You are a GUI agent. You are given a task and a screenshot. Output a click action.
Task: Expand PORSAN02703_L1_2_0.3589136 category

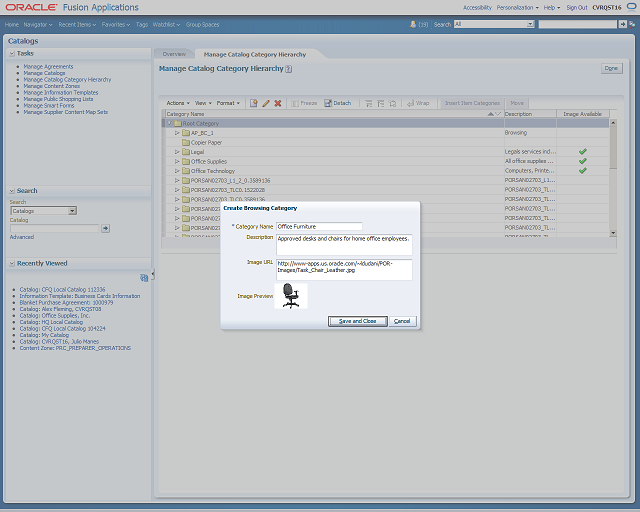click(x=177, y=180)
